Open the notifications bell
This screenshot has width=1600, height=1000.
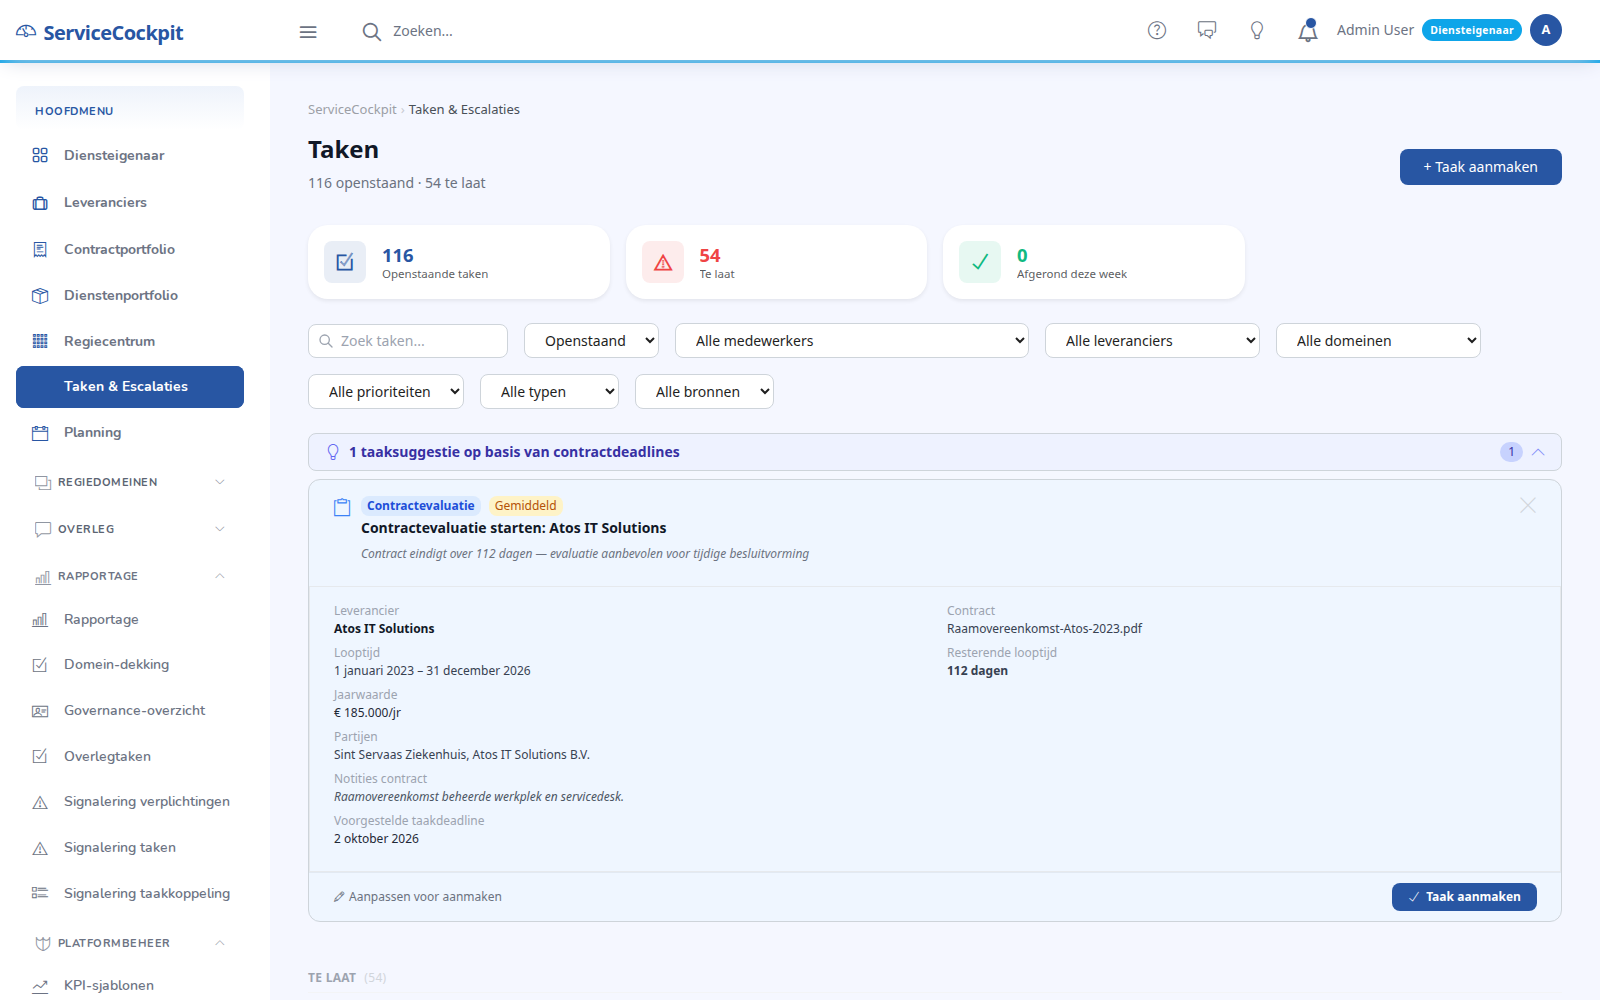click(x=1308, y=31)
